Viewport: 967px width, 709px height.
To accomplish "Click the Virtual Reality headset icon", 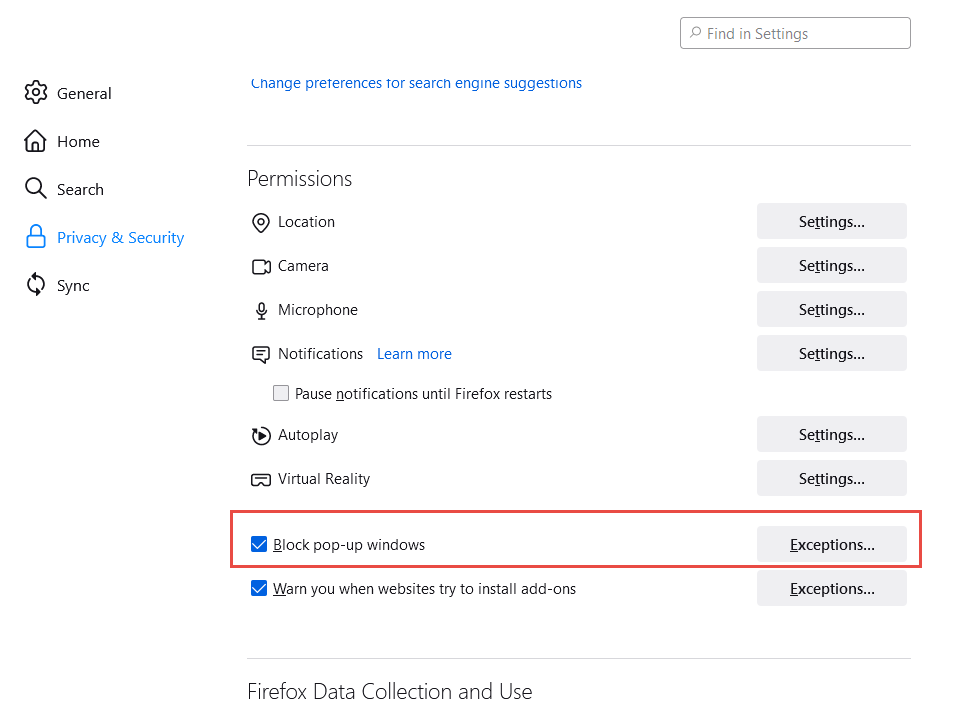I will (261, 479).
